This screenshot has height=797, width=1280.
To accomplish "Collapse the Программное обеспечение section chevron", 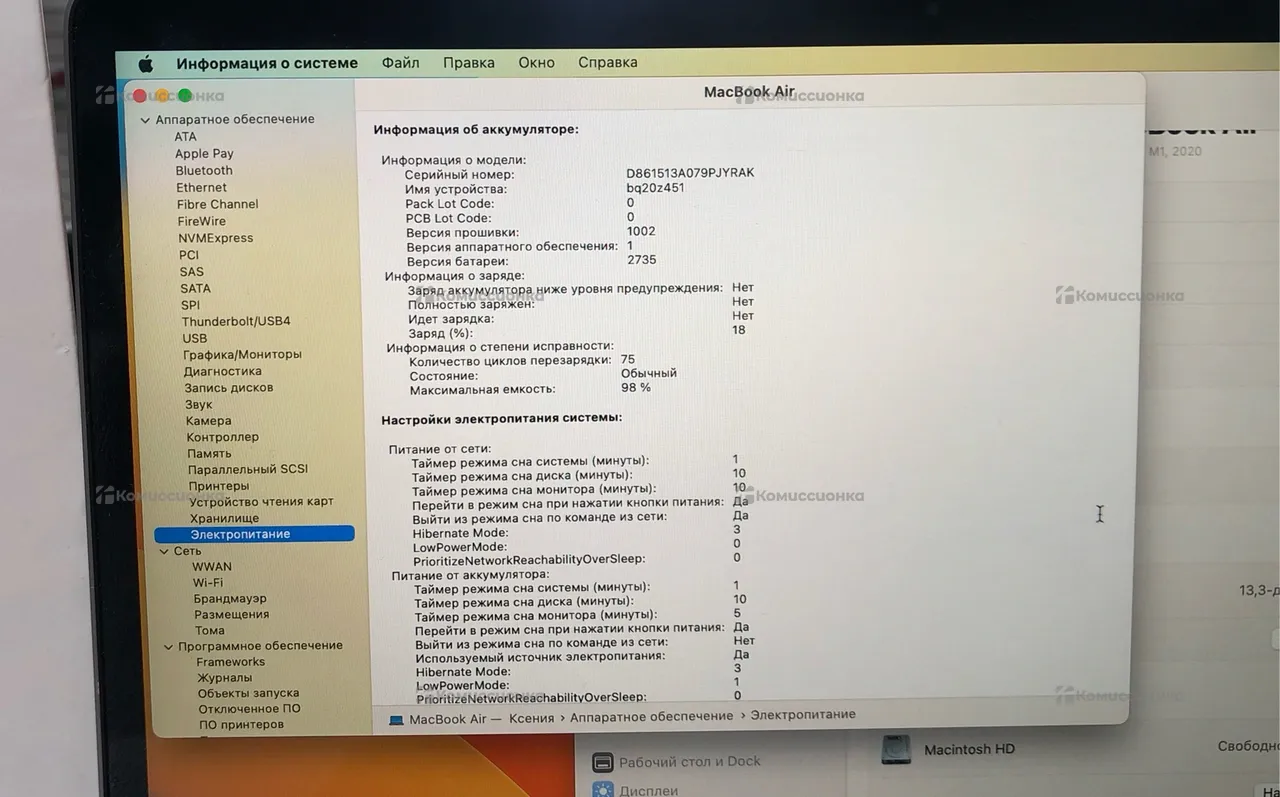I will 169,646.
